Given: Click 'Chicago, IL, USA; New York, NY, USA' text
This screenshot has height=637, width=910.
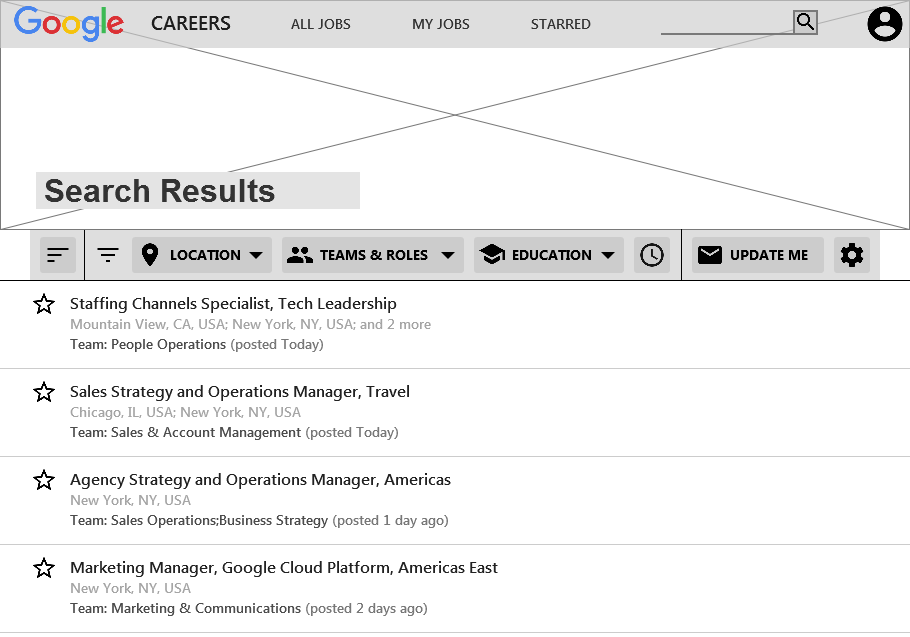Looking at the screenshot, I should [186, 412].
